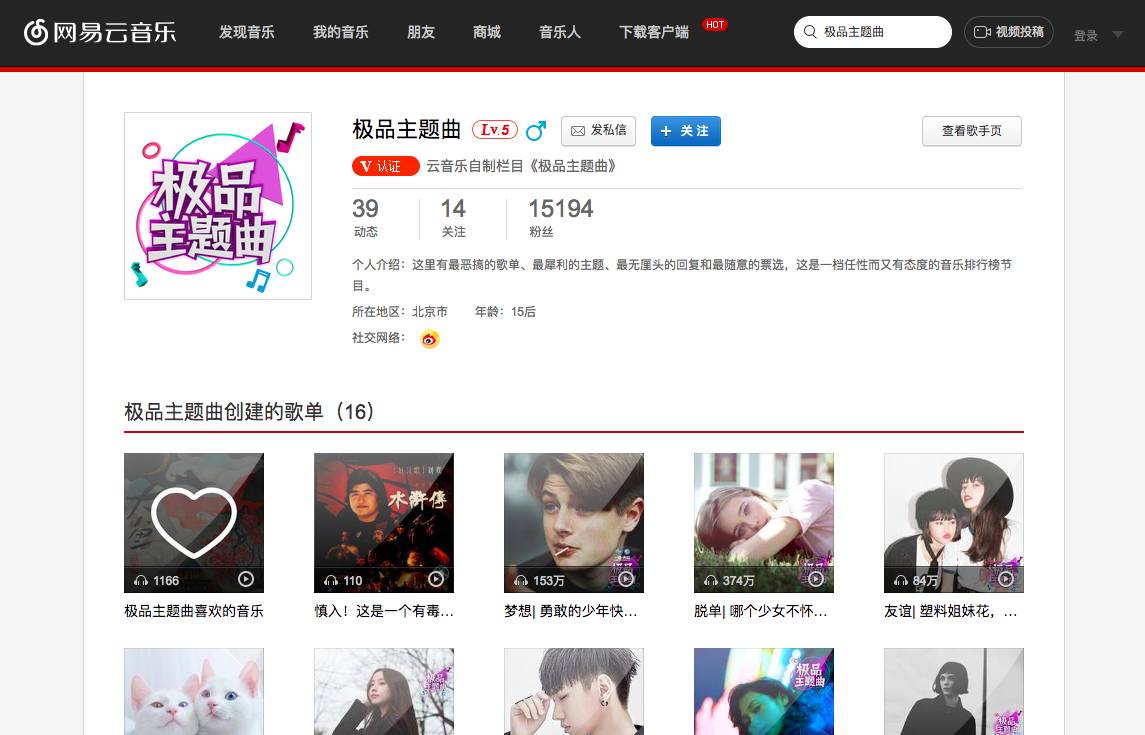Play the 84万 listens playlist
The height and width of the screenshot is (735, 1145).
[1006, 579]
